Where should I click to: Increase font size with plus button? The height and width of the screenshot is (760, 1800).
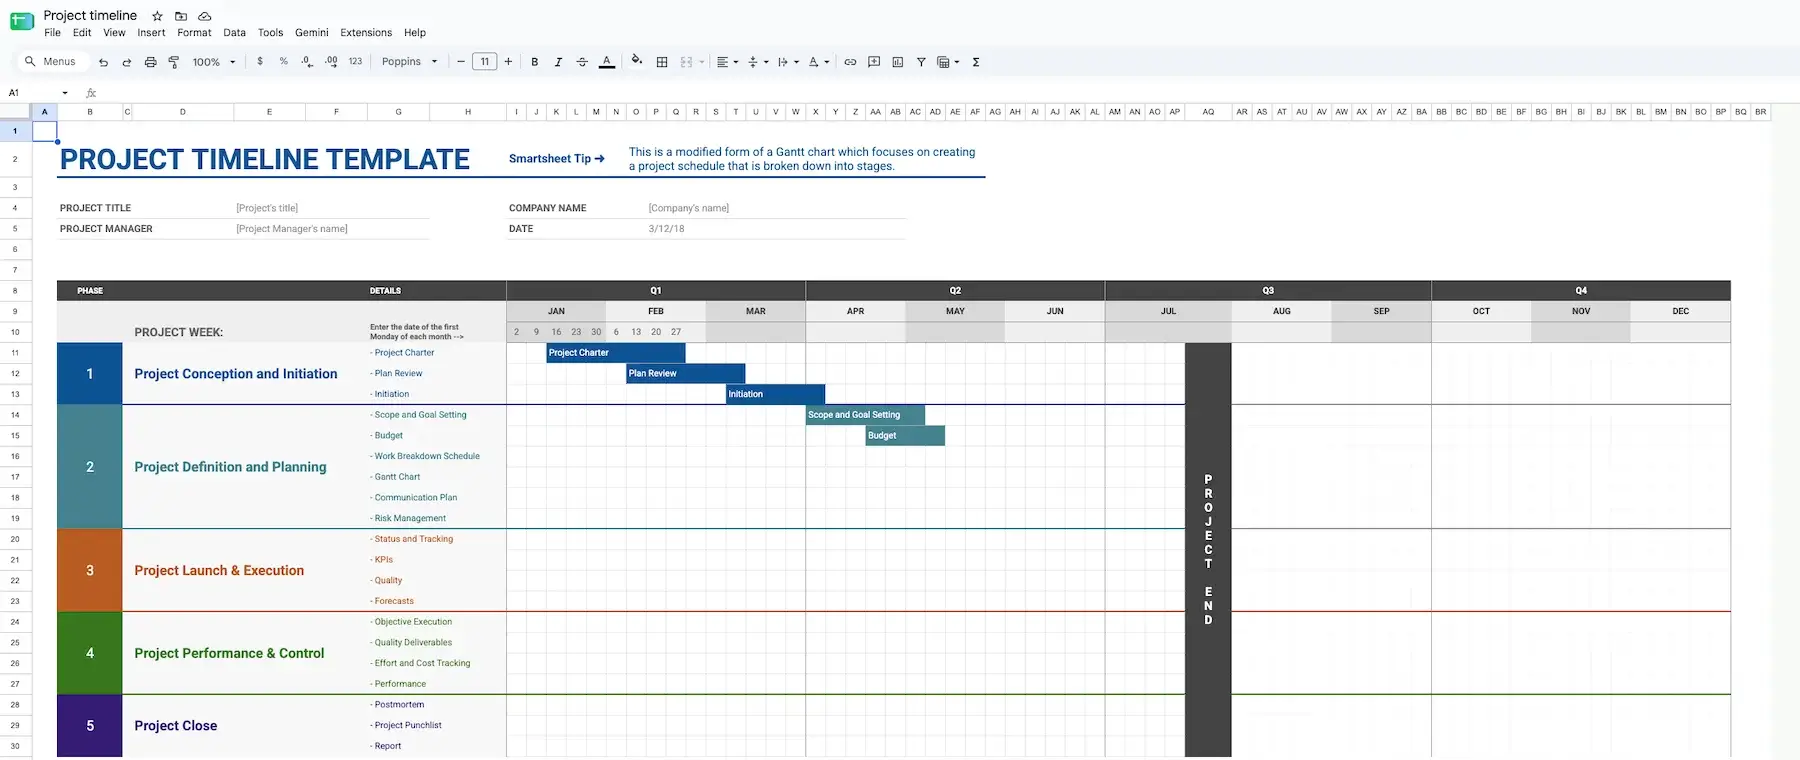[508, 61]
